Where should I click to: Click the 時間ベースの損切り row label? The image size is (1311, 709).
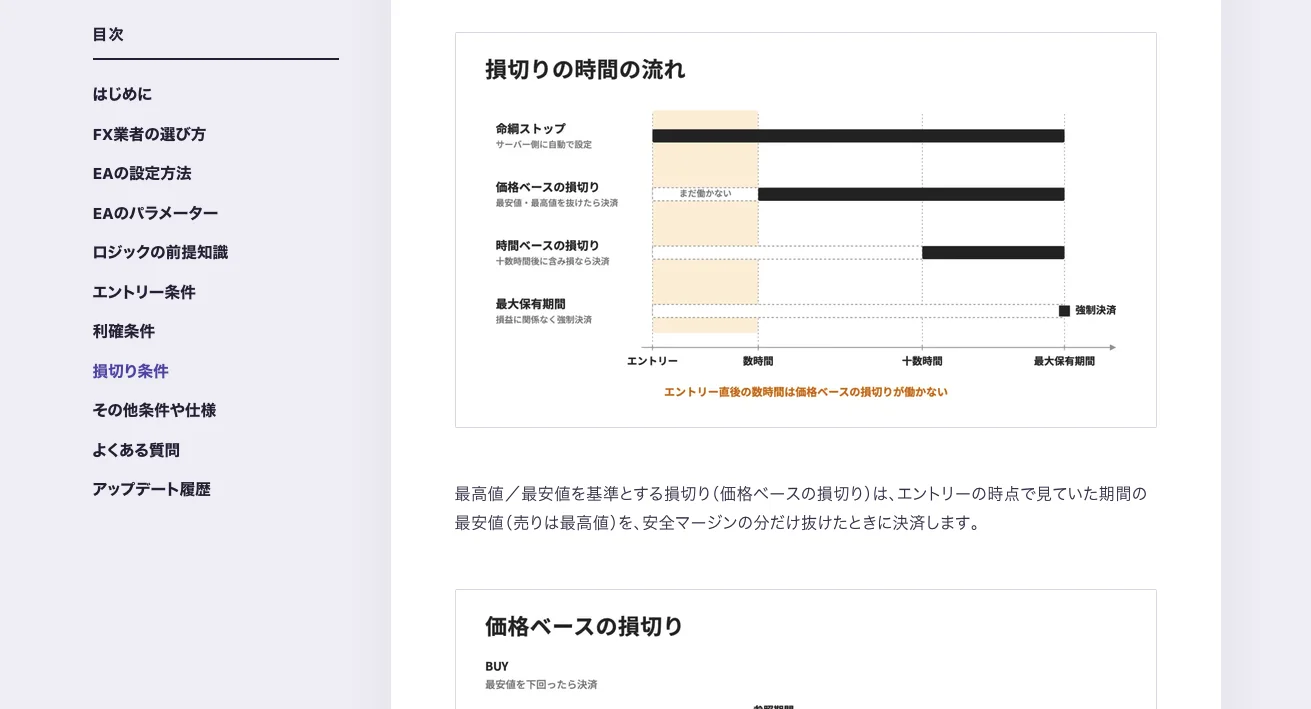(547, 245)
